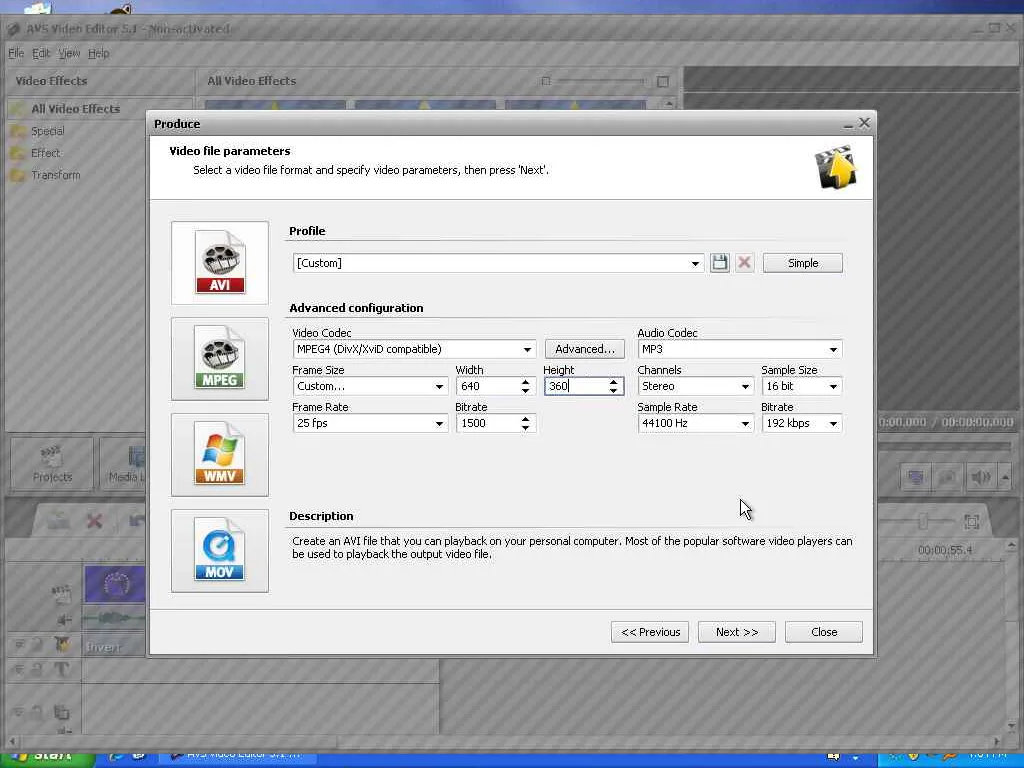Increase the Width value with up arrow
This screenshot has height=768, width=1024.
(526, 382)
